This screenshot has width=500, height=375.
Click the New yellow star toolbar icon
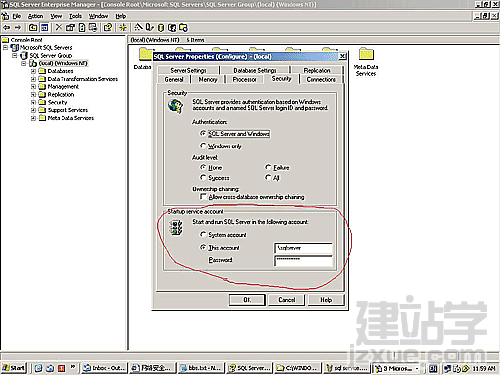pyautogui.click(x=123, y=27)
